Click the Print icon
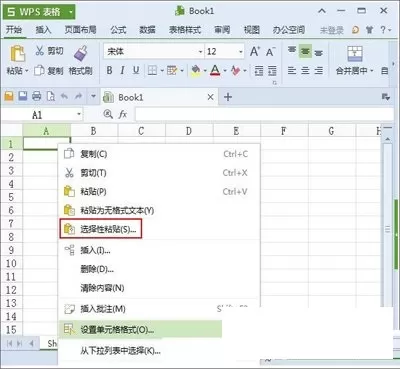 coord(37,96)
